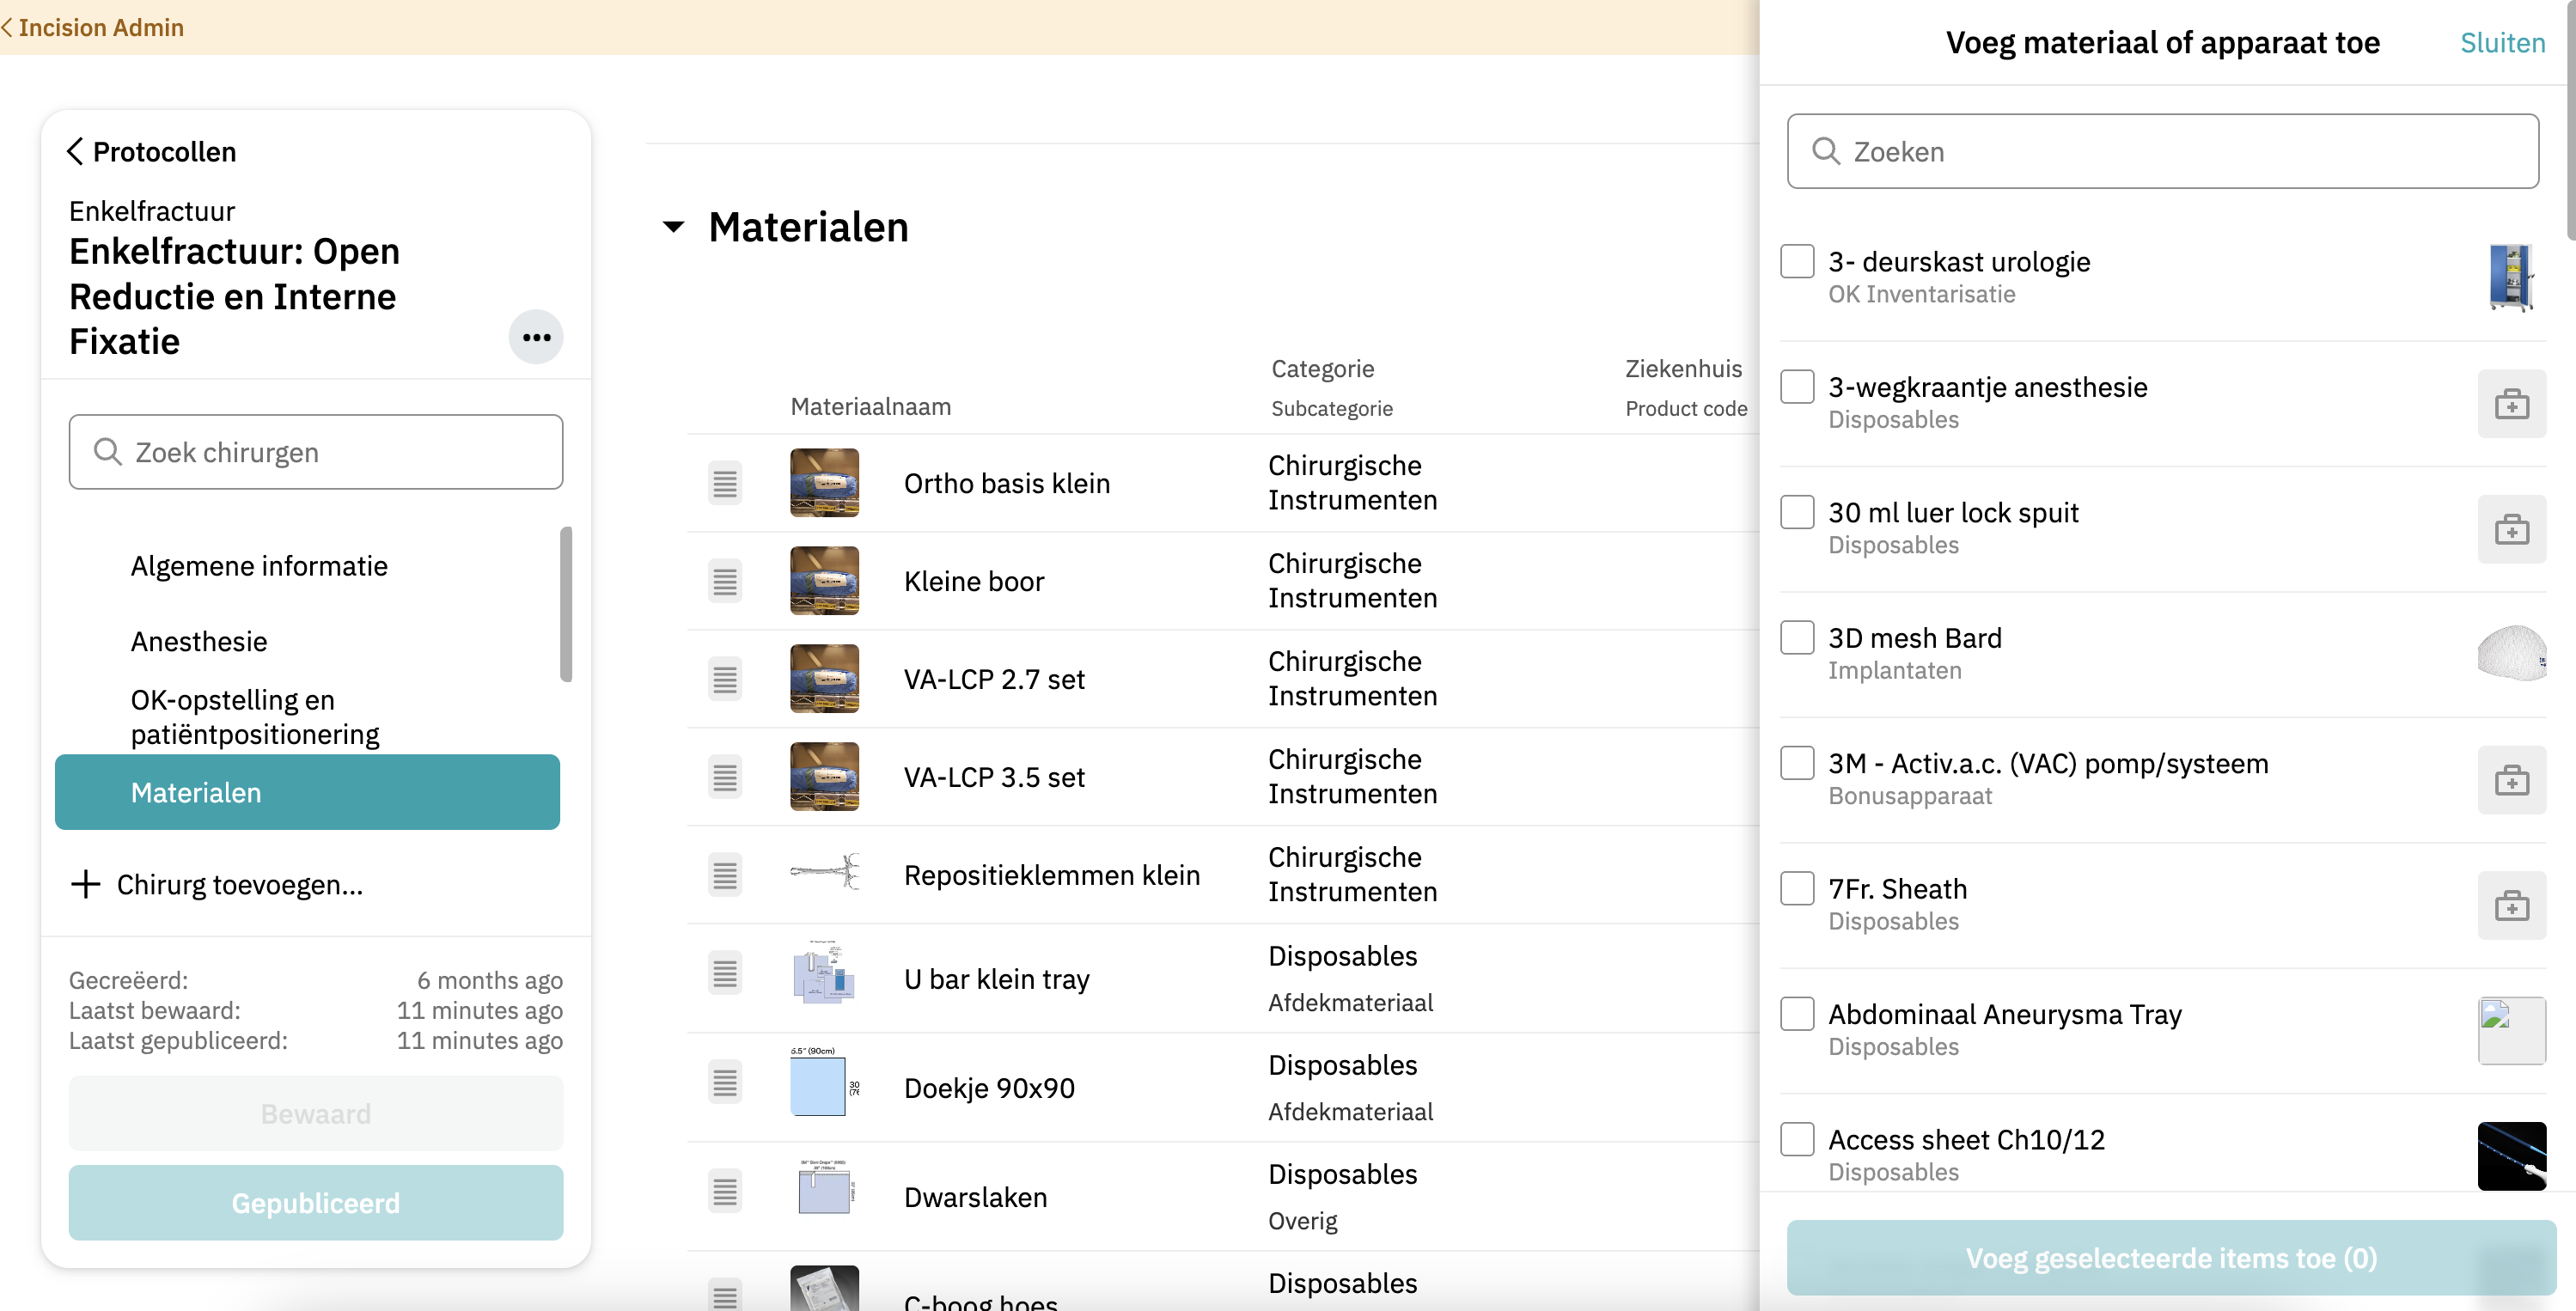The height and width of the screenshot is (1311, 2576).
Task: Click drag handle icon for Dwarslaken row
Action: pos(725,1191)
